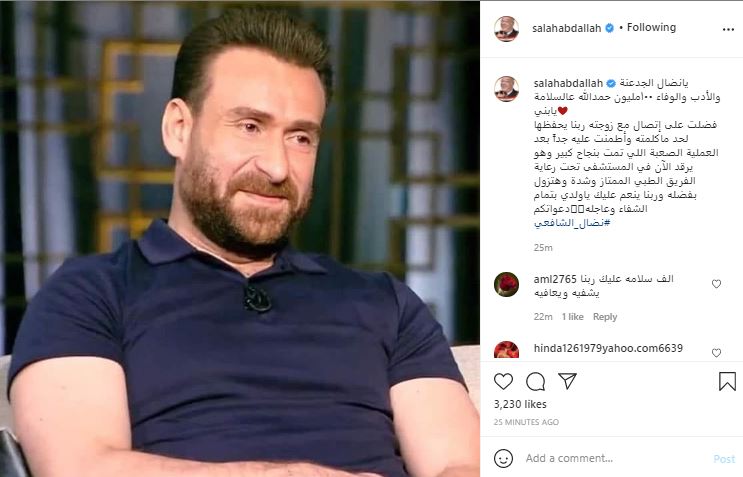Open emoji picker smiley icon
Viewport: 743px width, 477px height.
click(x=503, y=459)
